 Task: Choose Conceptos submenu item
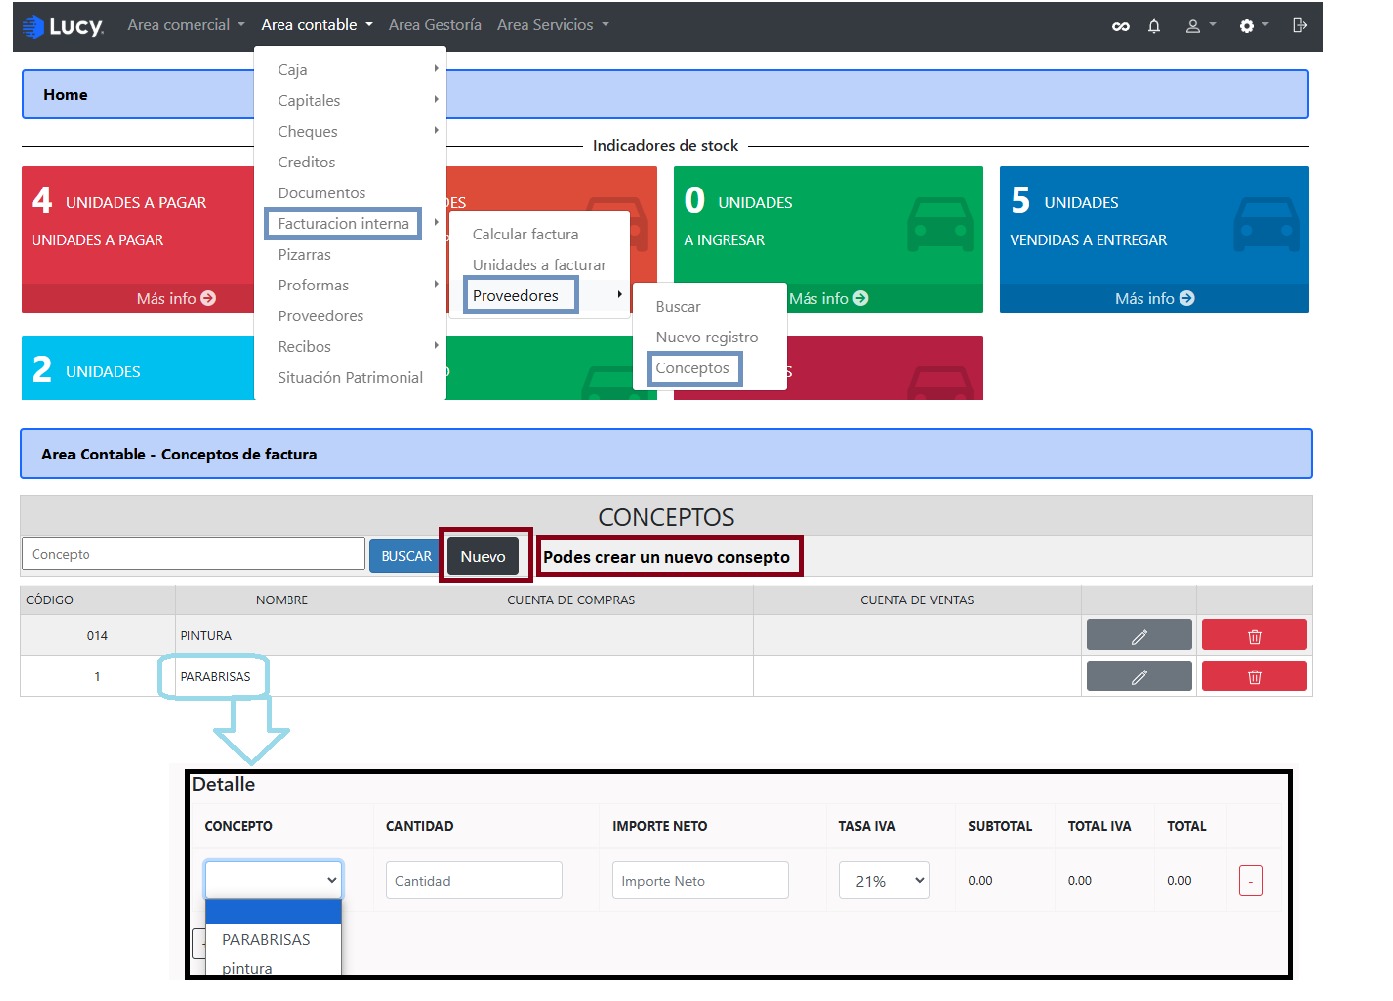693,368
